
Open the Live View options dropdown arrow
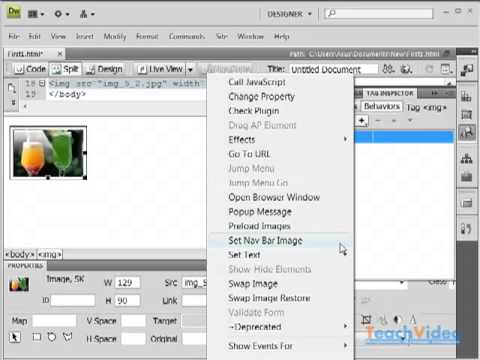point(190,70)
